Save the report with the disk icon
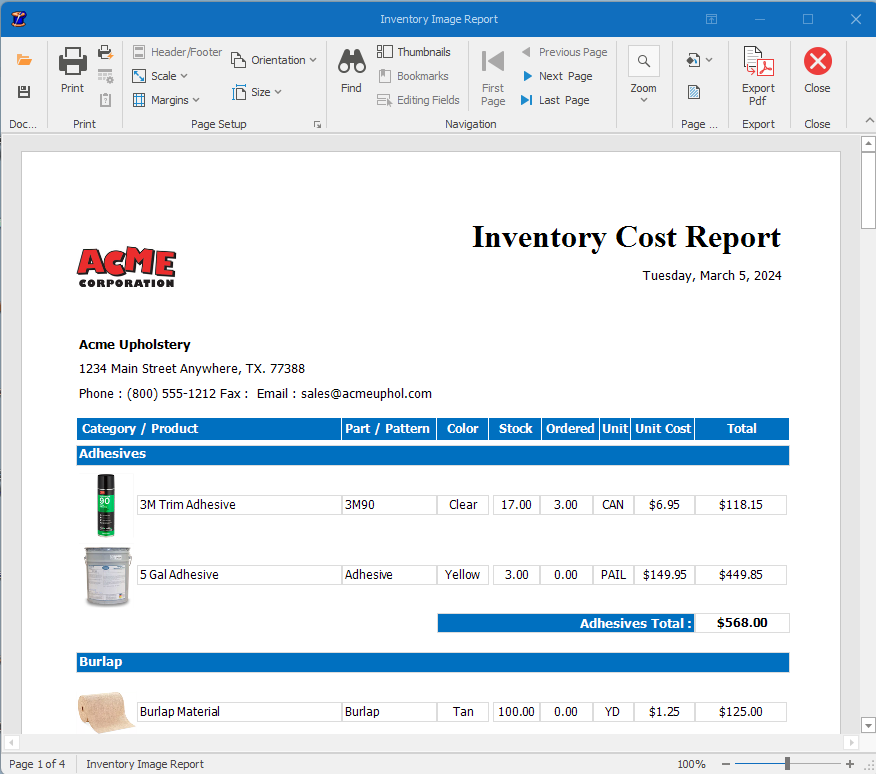 click(23, 92)
